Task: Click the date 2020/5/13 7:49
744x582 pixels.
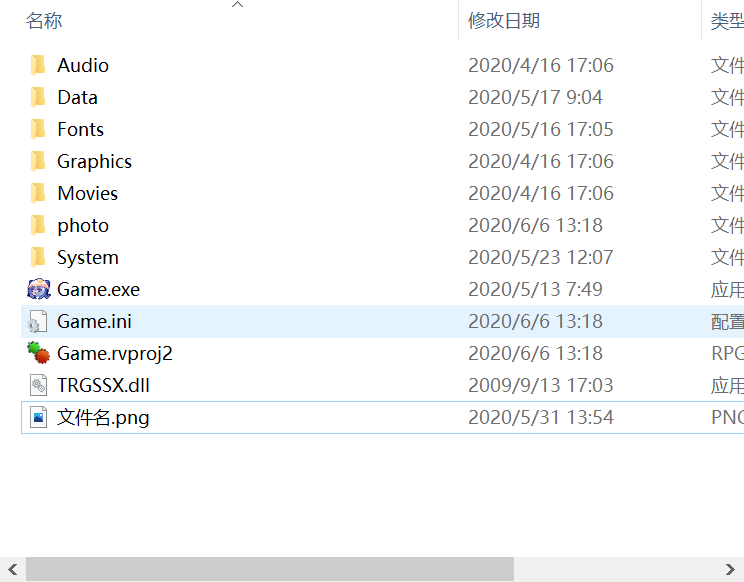Action: point(535,289)
